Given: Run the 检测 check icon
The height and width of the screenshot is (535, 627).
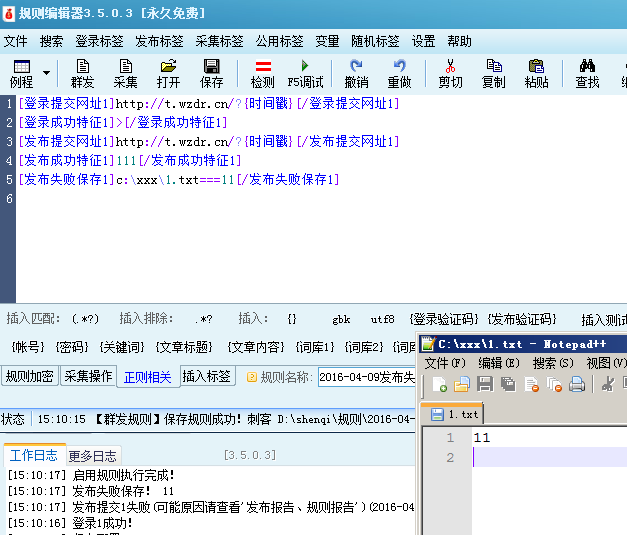Looking at the screenshot, I should click(x=263, y=74).
